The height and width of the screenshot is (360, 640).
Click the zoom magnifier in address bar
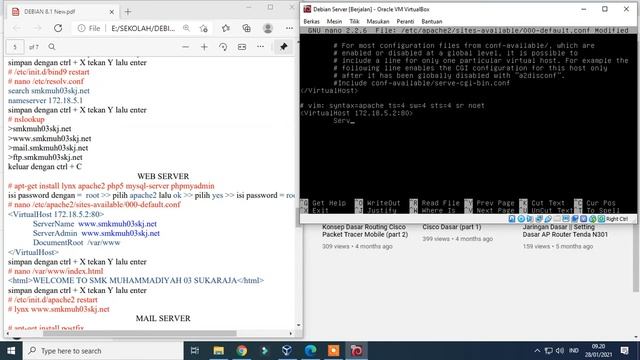187,28
